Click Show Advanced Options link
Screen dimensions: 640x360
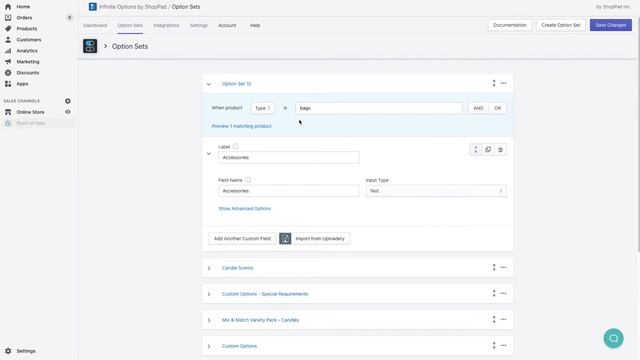click(x=244, y=209)
